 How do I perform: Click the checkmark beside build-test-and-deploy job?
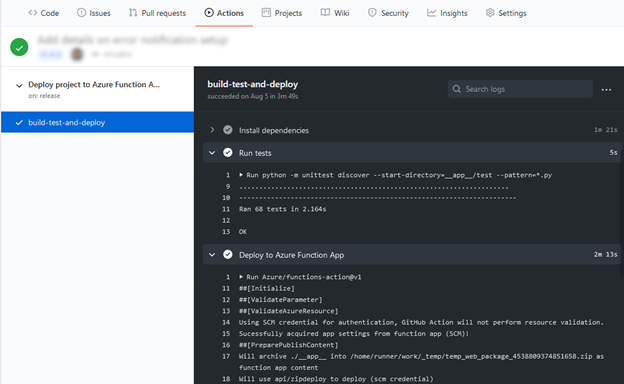(x=19, y=123)
